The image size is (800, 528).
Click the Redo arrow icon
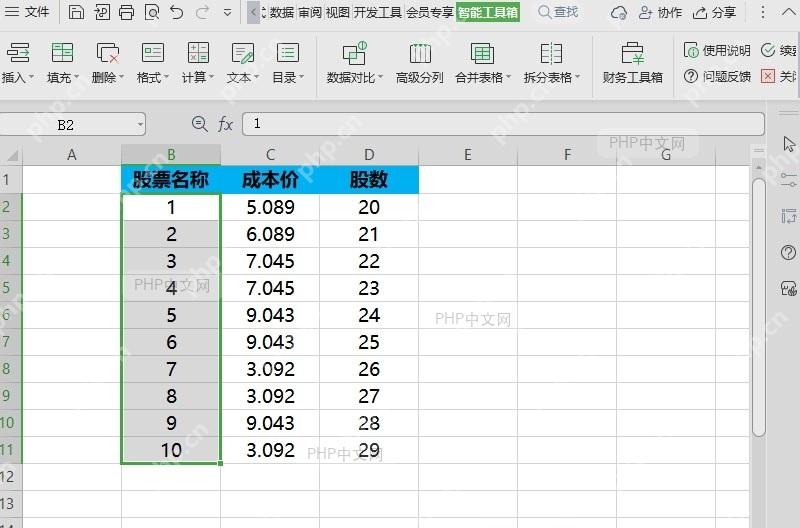click(x=202, y=12)
